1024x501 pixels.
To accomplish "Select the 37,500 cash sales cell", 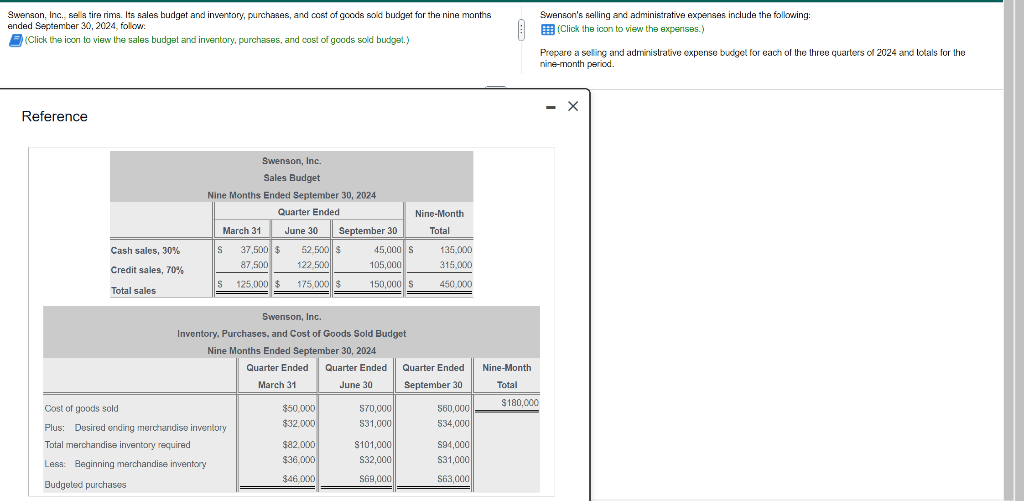I will (x=255, y=250).
